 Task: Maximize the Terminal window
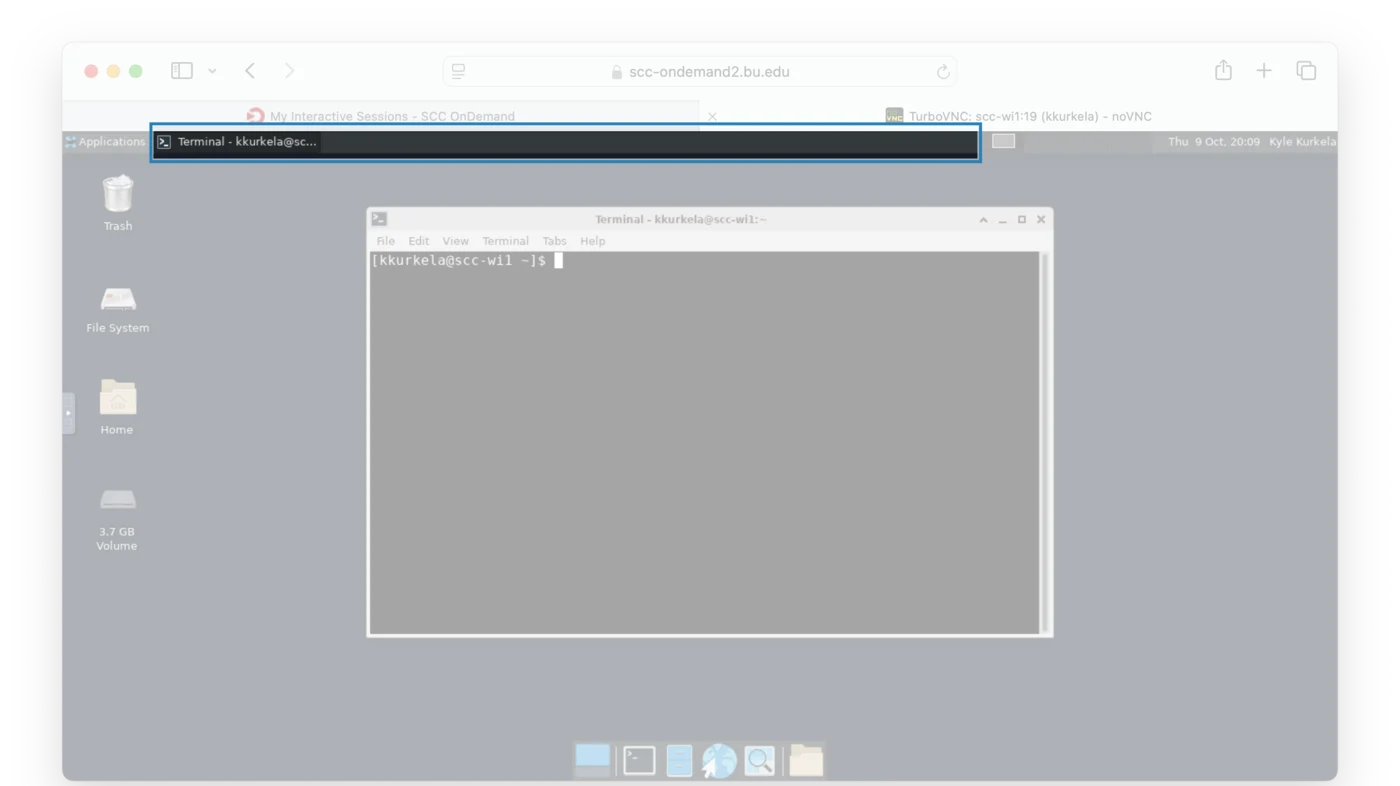click(x=1021, y=219)
